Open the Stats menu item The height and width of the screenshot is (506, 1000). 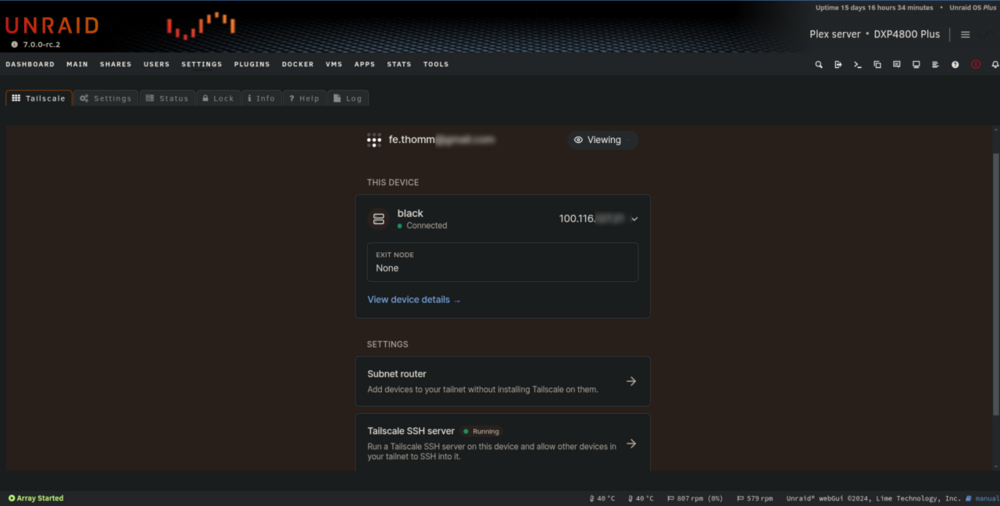click(x=399, y=64)
